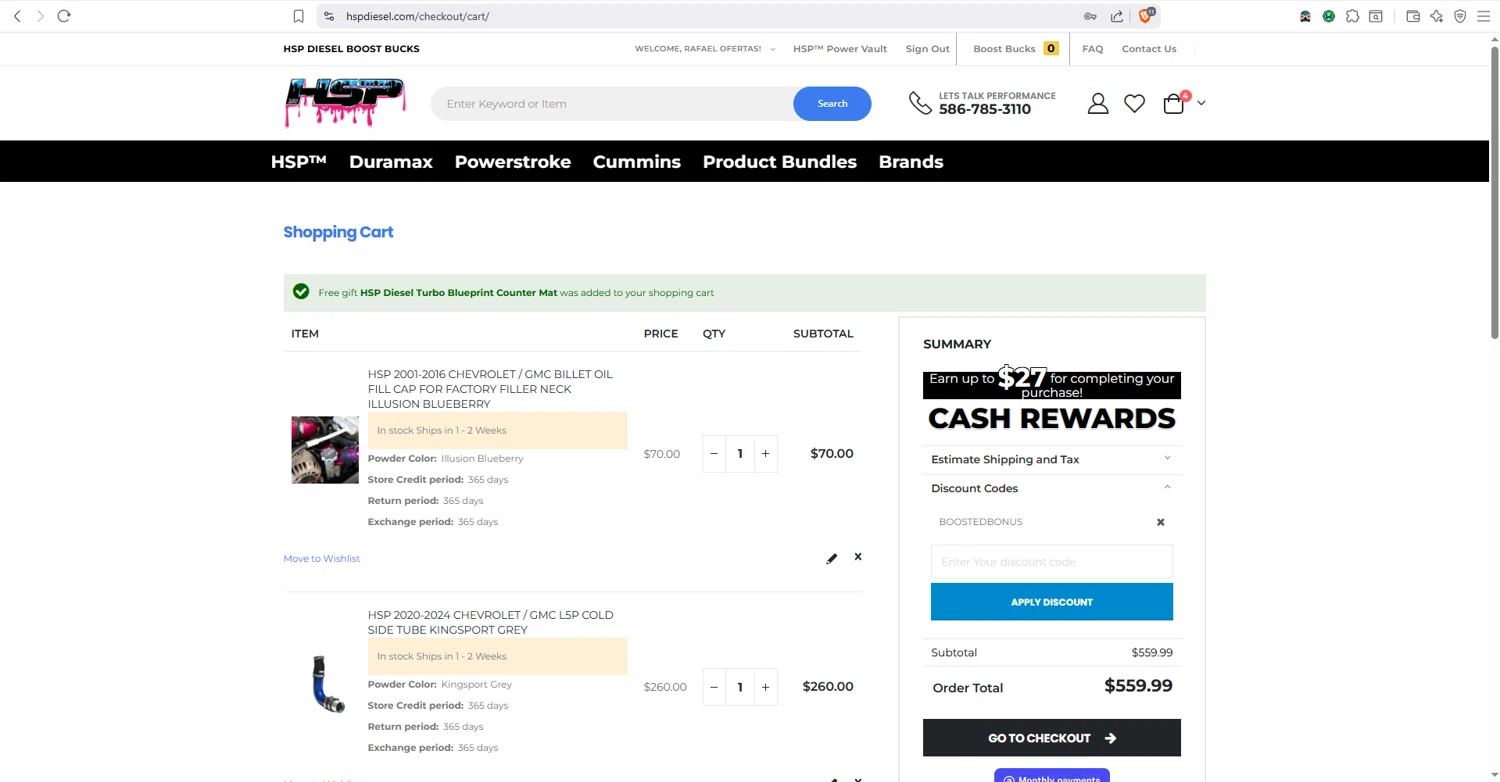Expand the mini cart dropdown arrow
Screen dimensions: 1500x782
tap(1201, 103)
